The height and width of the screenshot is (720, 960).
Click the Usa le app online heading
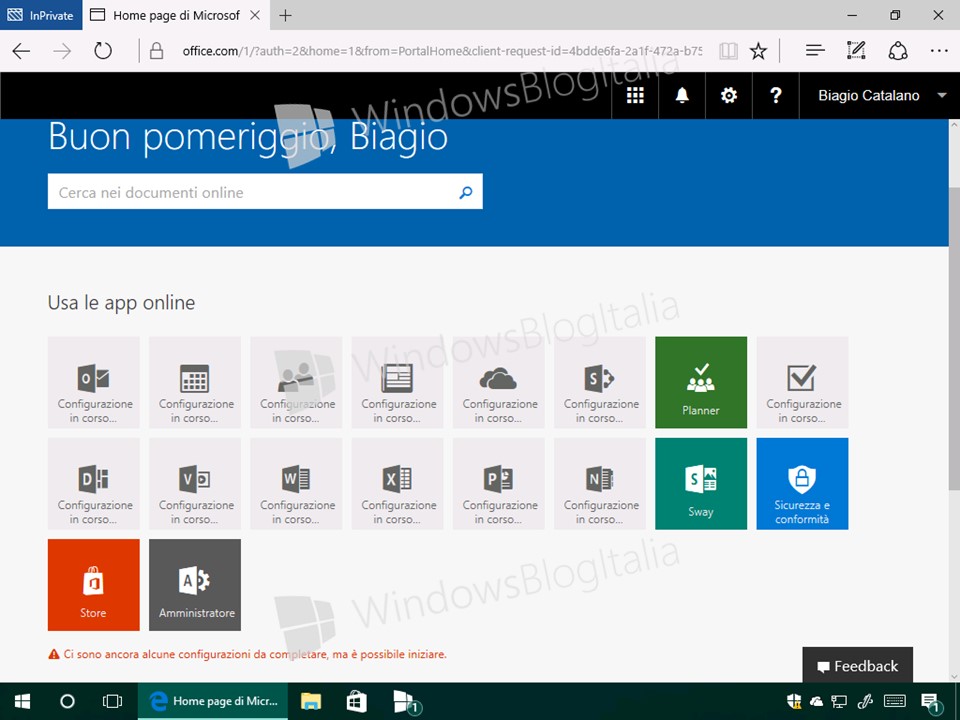click(121, 302)
